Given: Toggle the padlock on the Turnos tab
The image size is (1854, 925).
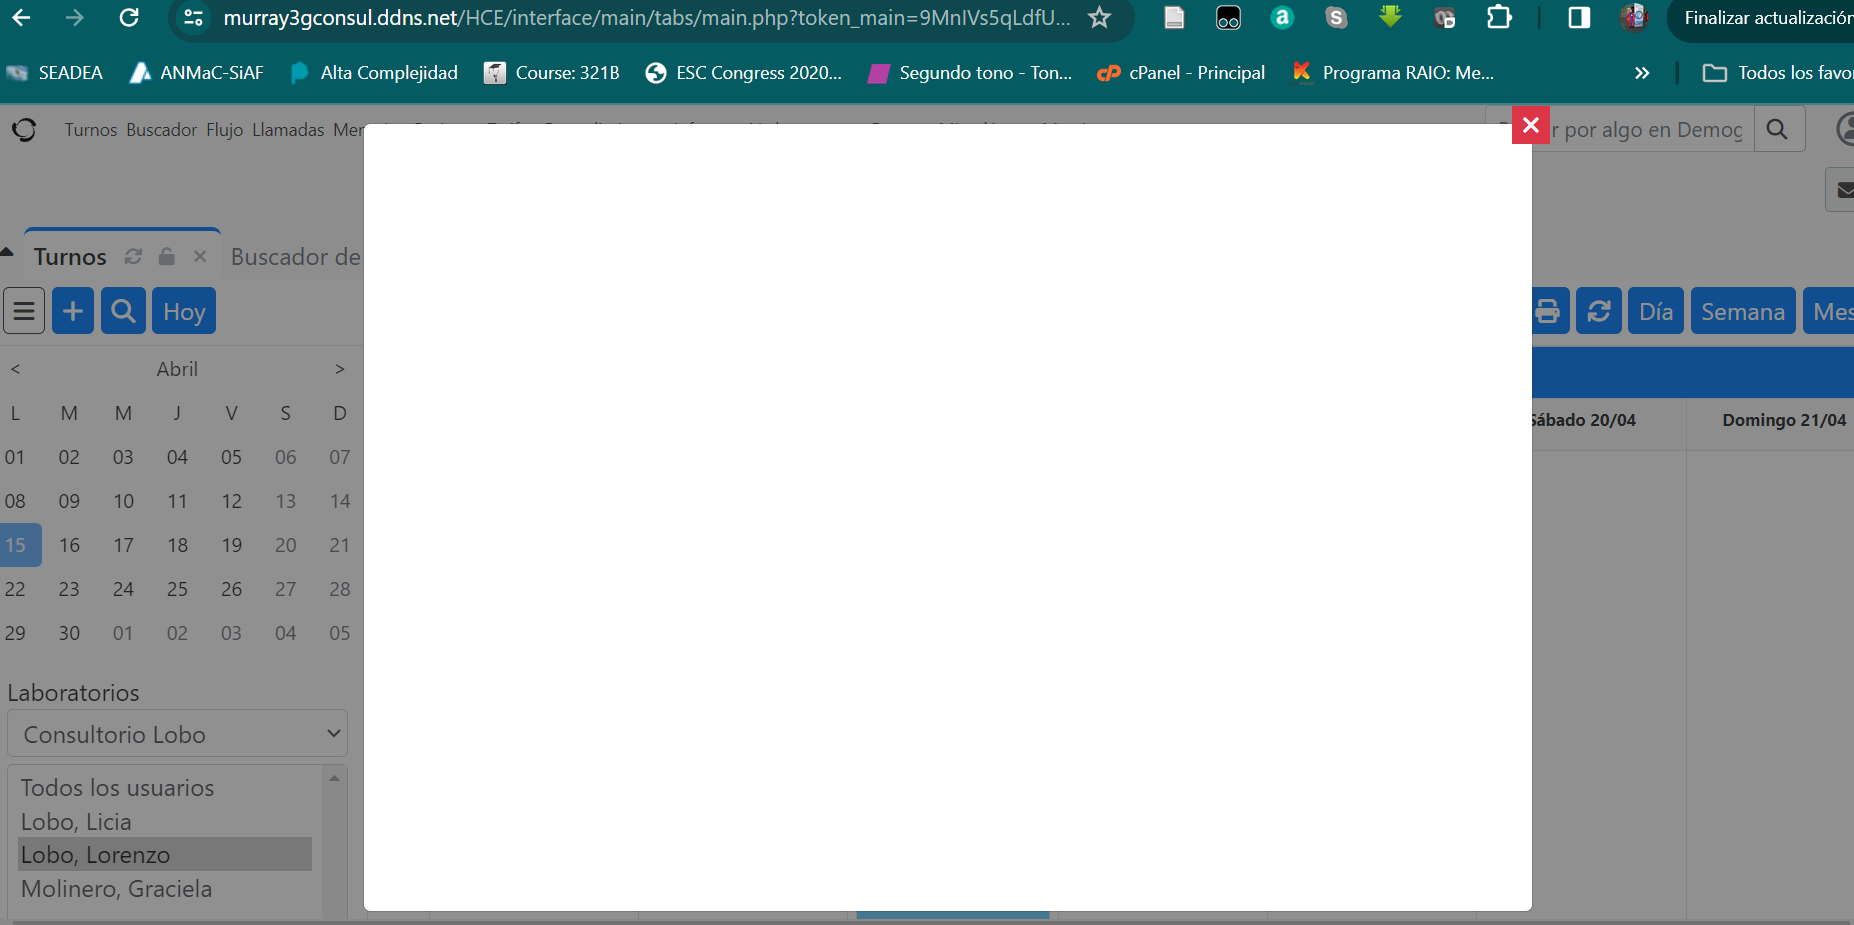Looking at the screenshot, I should 167,257.
